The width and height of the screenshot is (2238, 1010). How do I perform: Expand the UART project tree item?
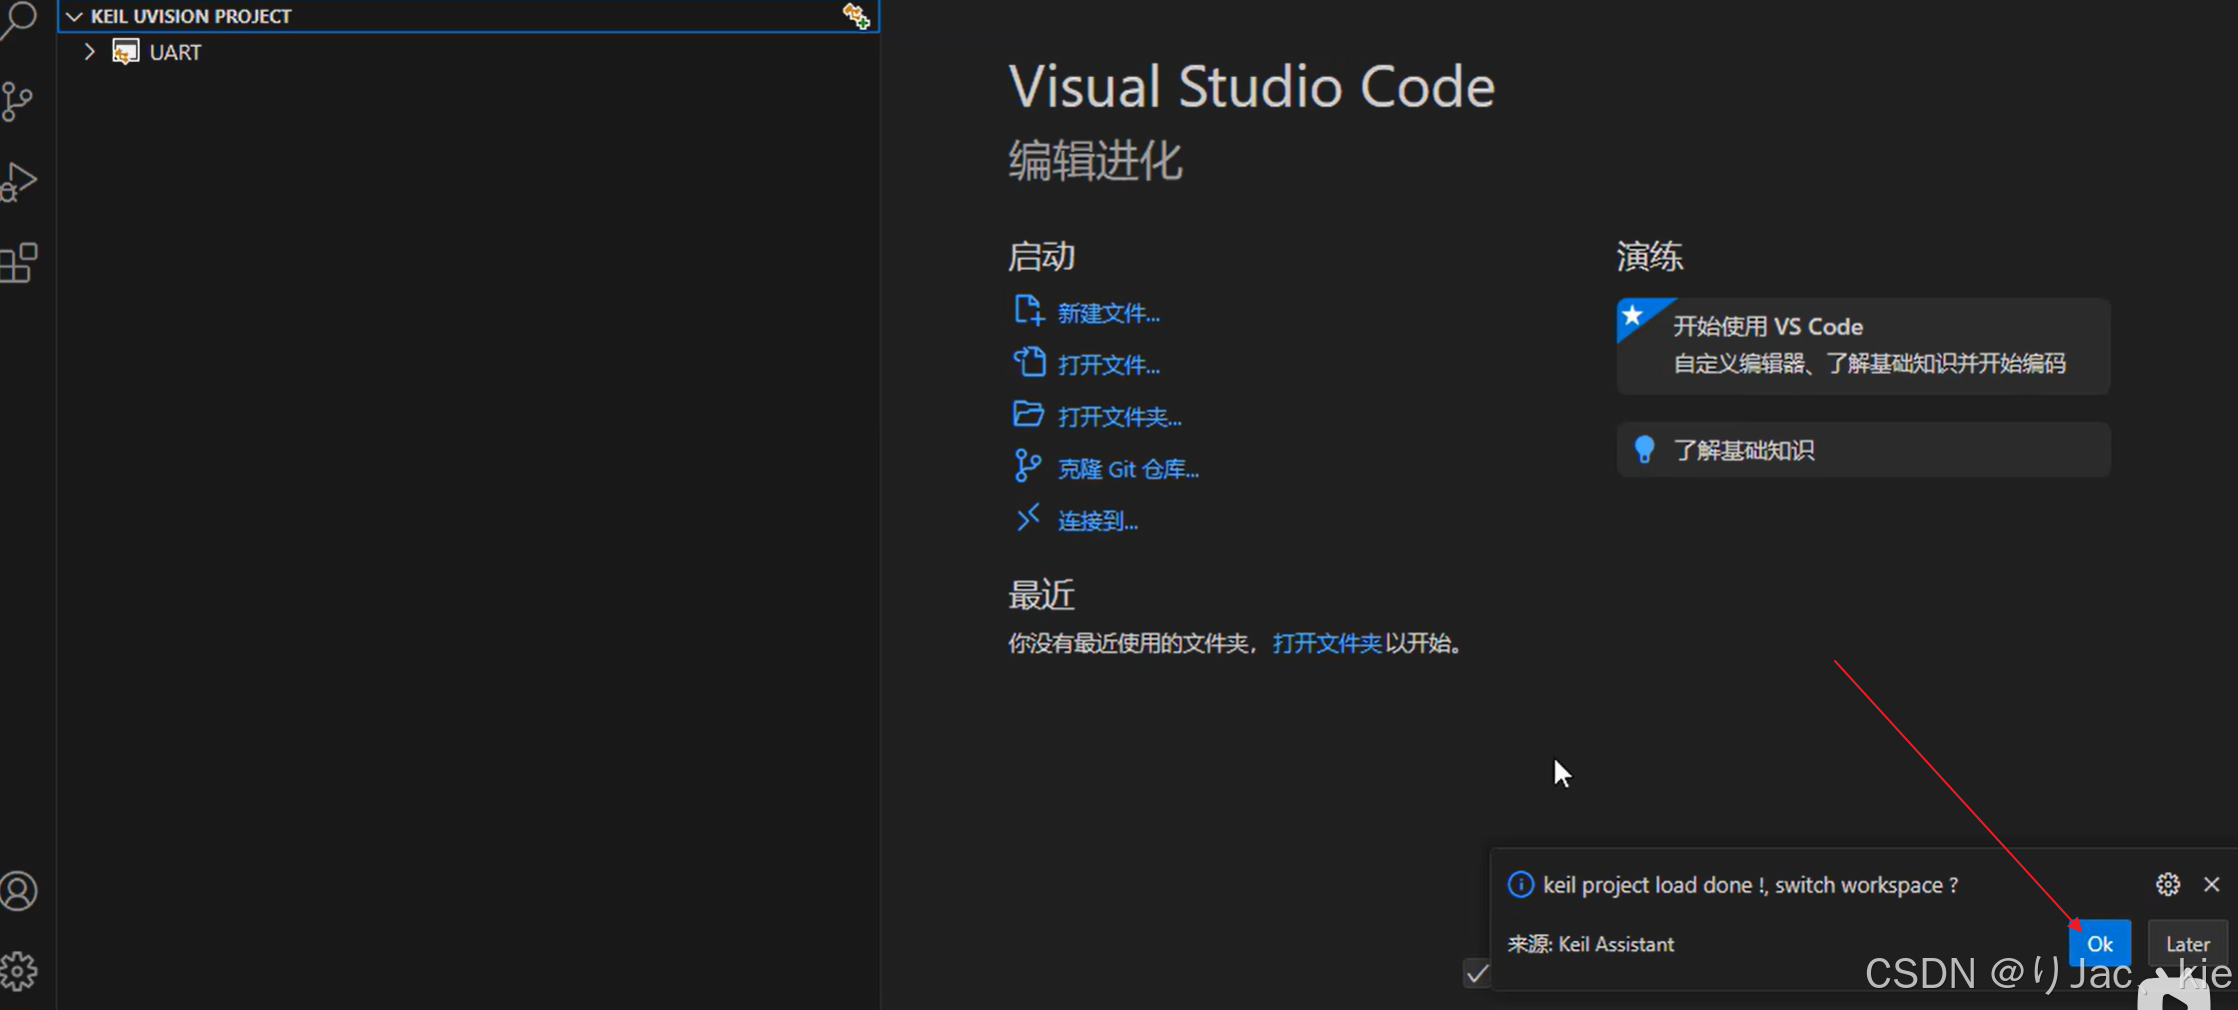89,51
